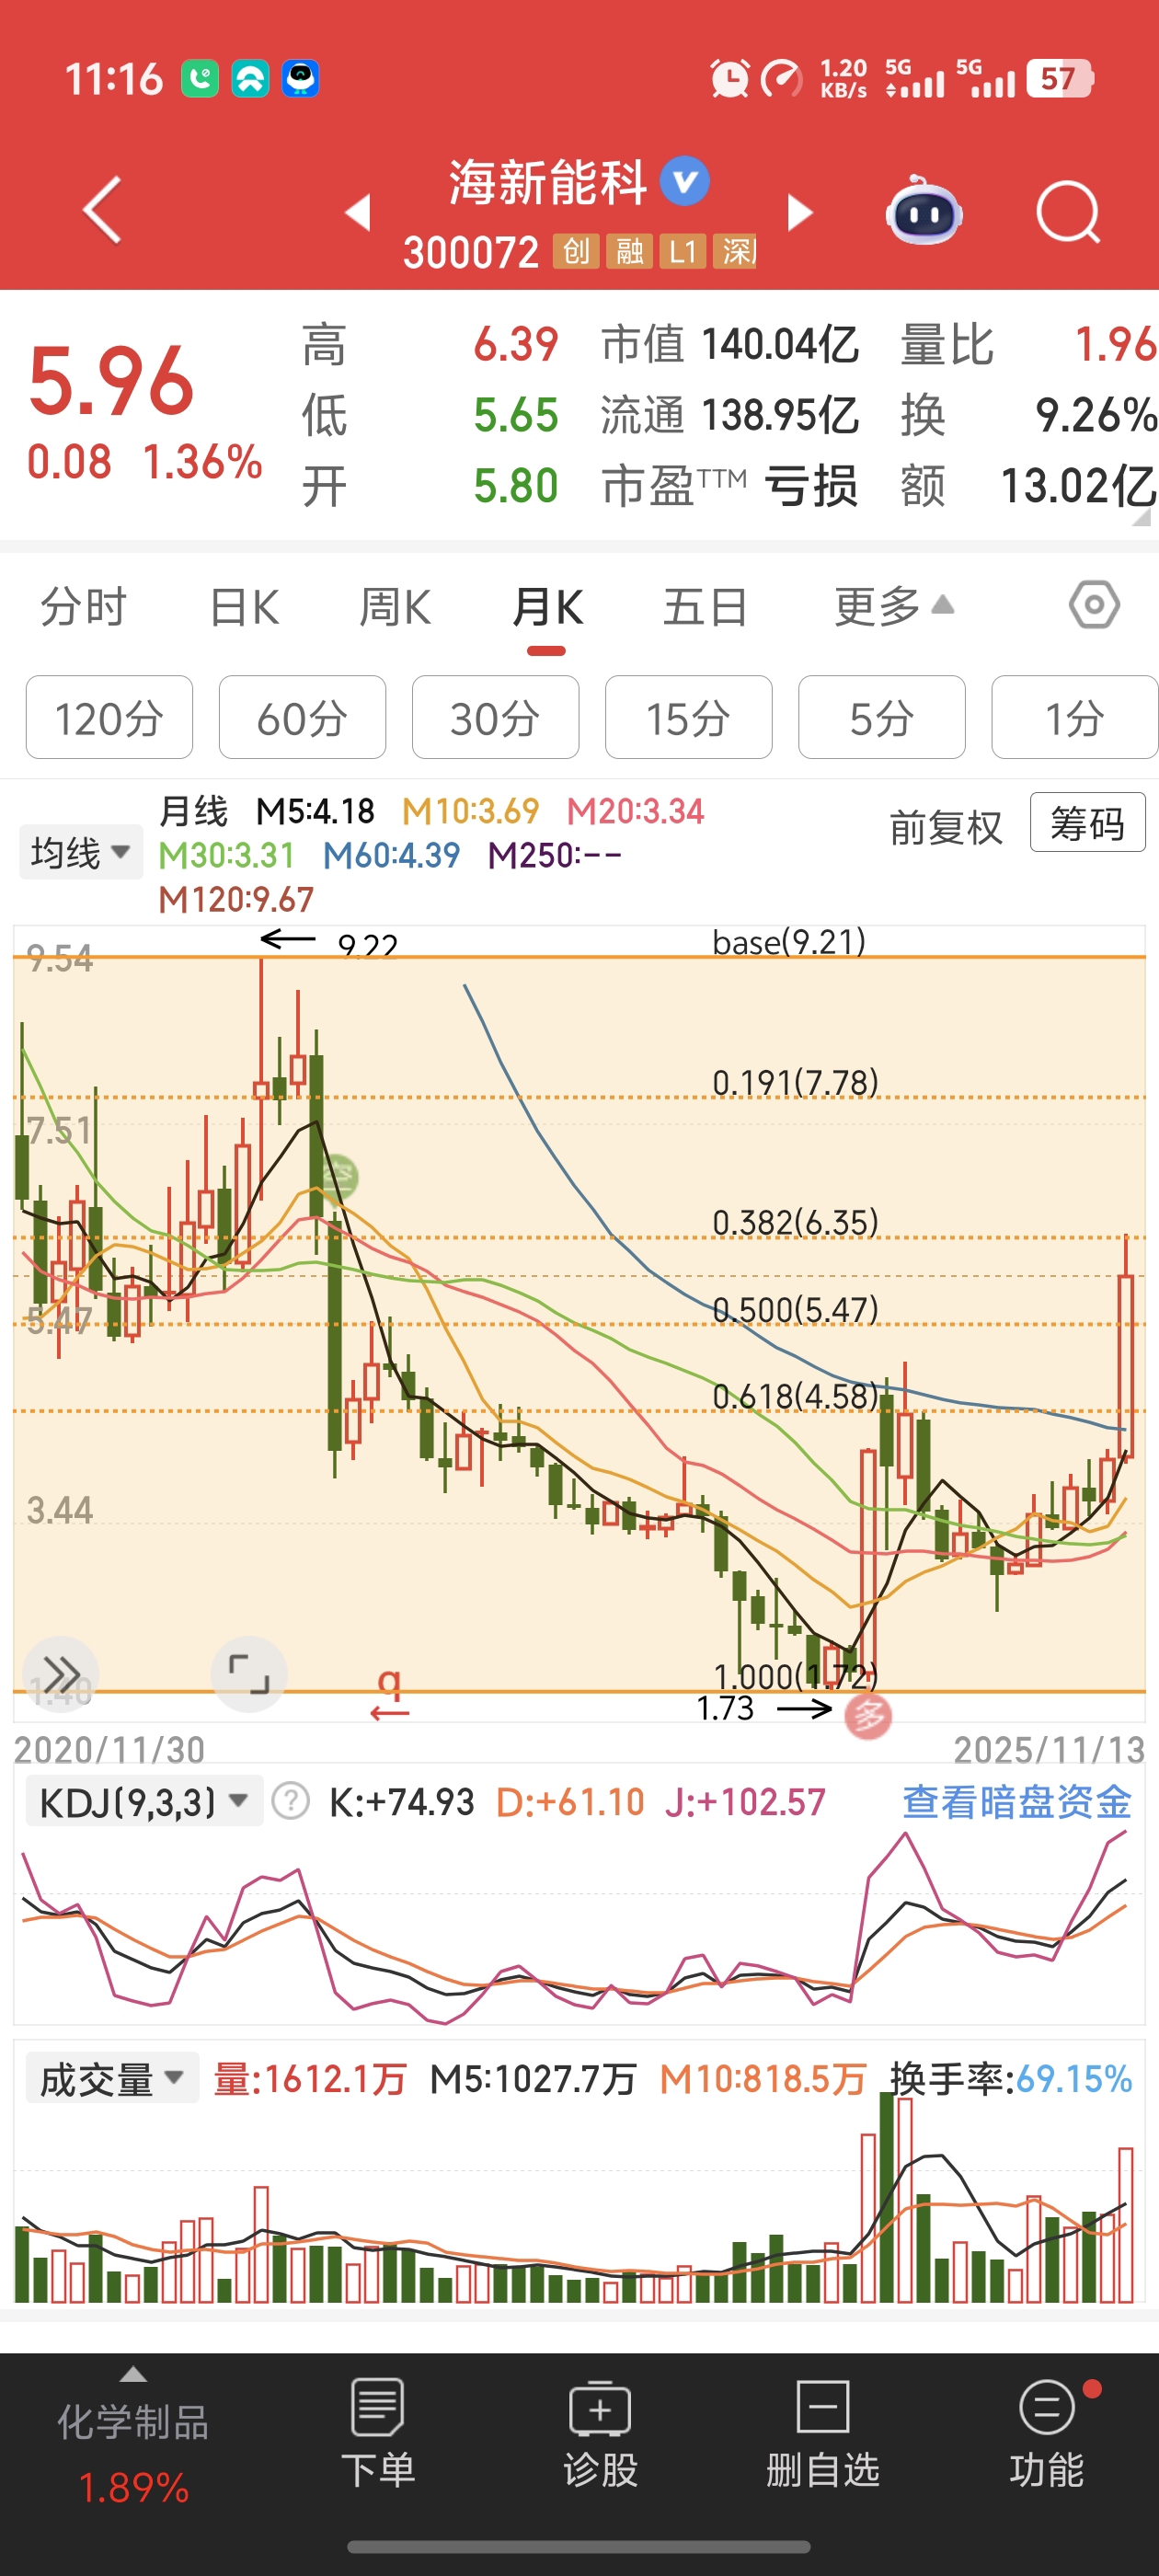1159x2576 pixels.
Task: Tap the double-arrow chart scroll button
Action: (60, 1674)
